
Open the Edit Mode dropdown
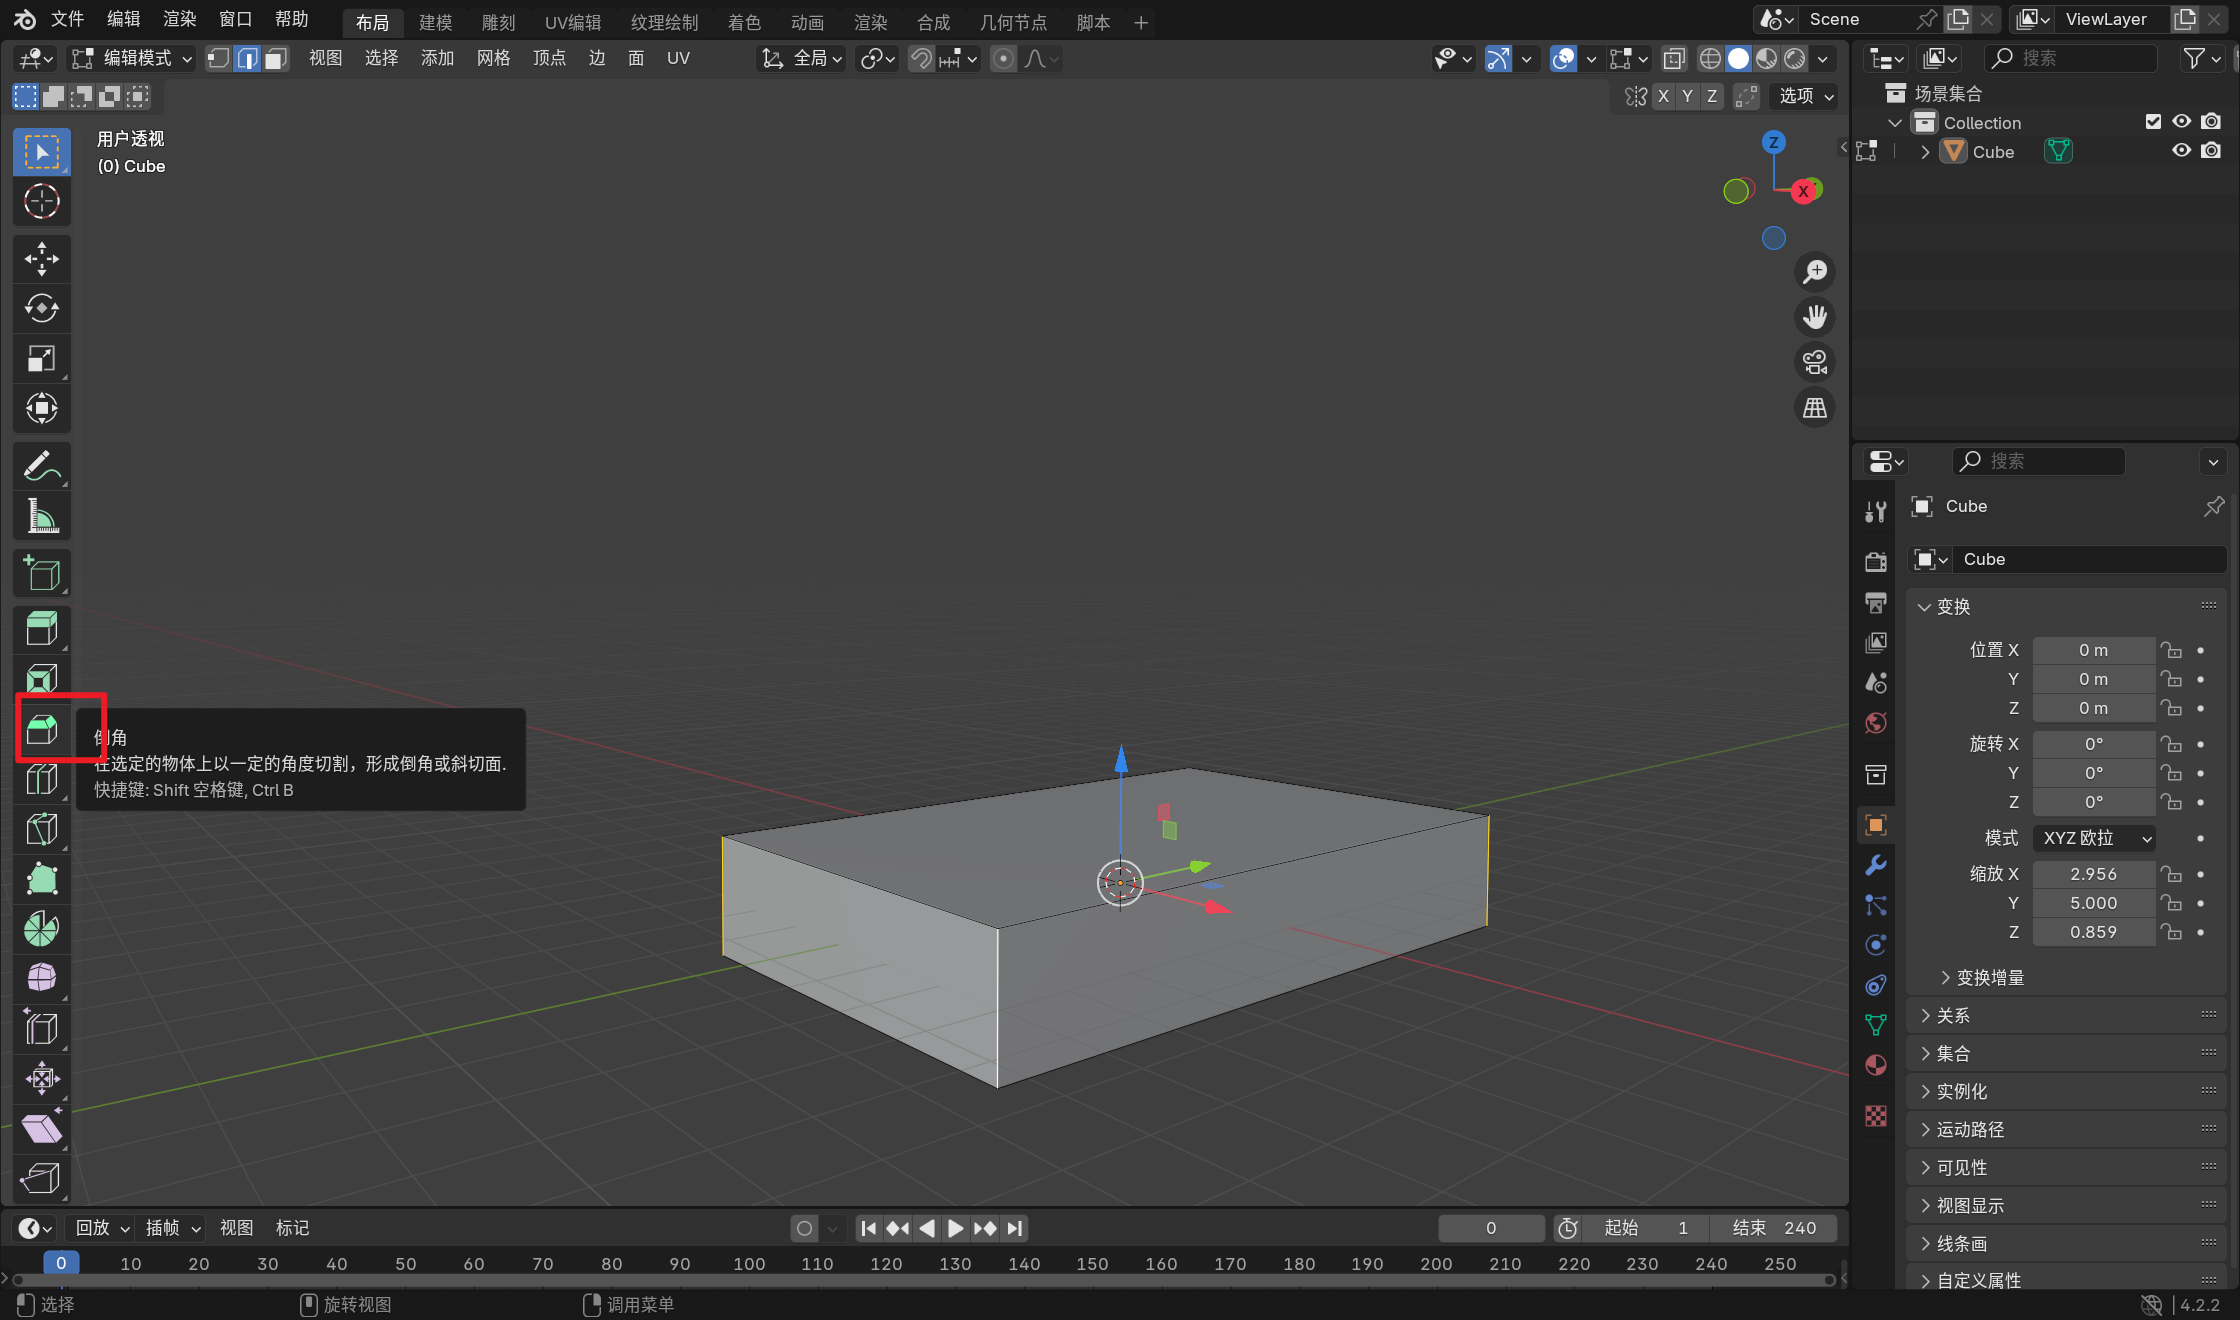[x=132, y=59]
